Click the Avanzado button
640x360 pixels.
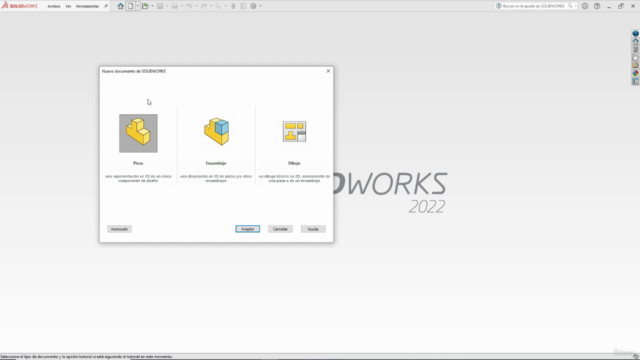[x=119, y=229]
